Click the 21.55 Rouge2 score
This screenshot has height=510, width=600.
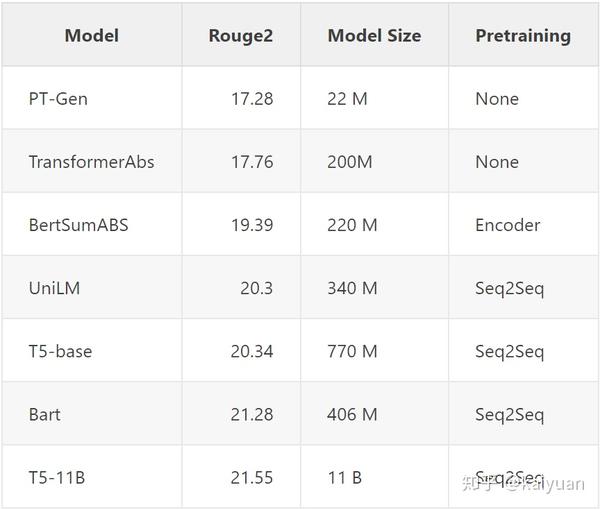point(252,478)
